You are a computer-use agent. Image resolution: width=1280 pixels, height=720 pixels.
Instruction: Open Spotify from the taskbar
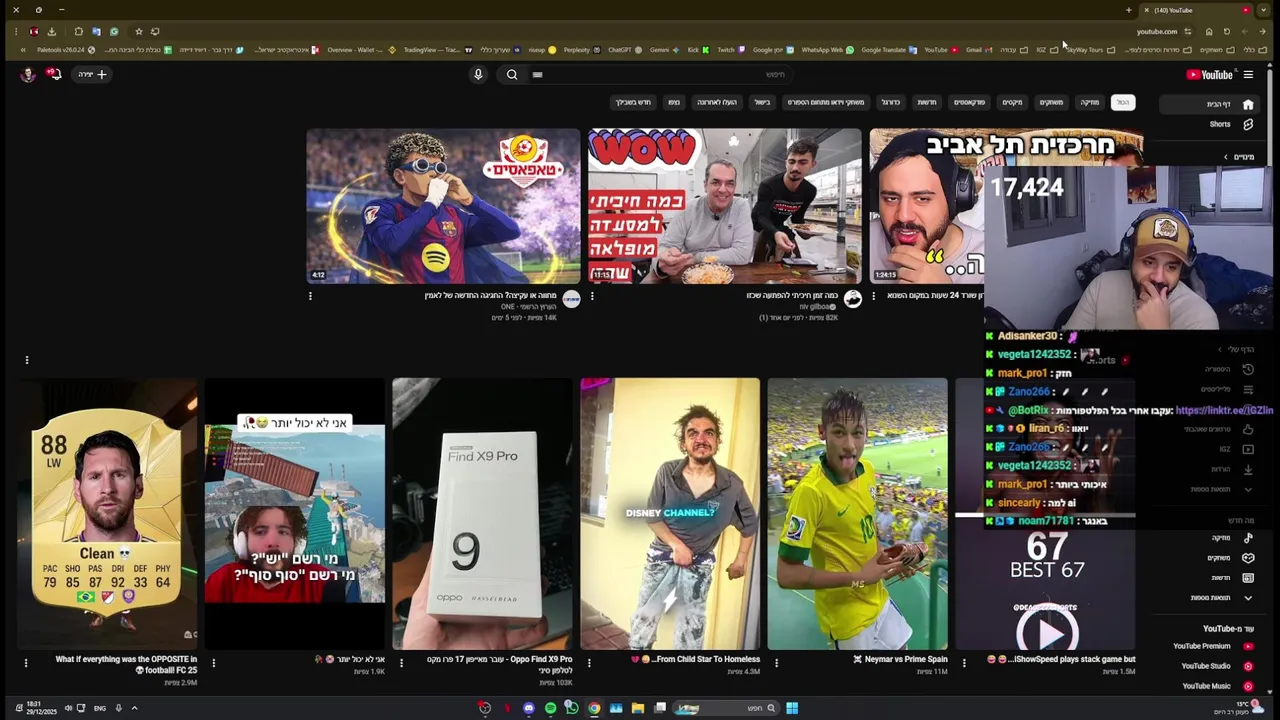pyautogui.click(x=550, y=708)
